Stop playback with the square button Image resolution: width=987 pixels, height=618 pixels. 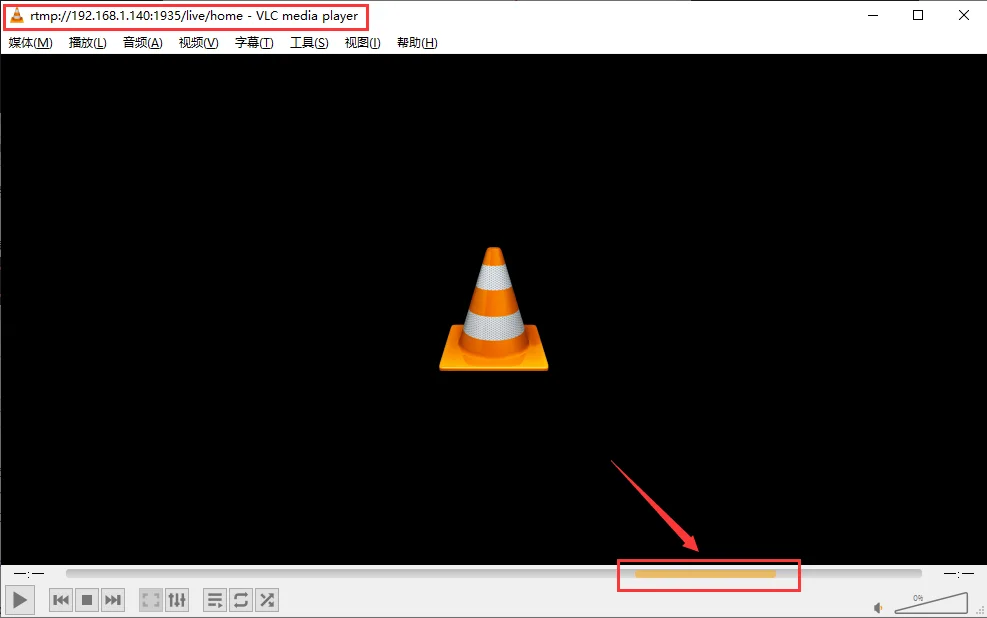pyautogui.click(x=87, y=600)
